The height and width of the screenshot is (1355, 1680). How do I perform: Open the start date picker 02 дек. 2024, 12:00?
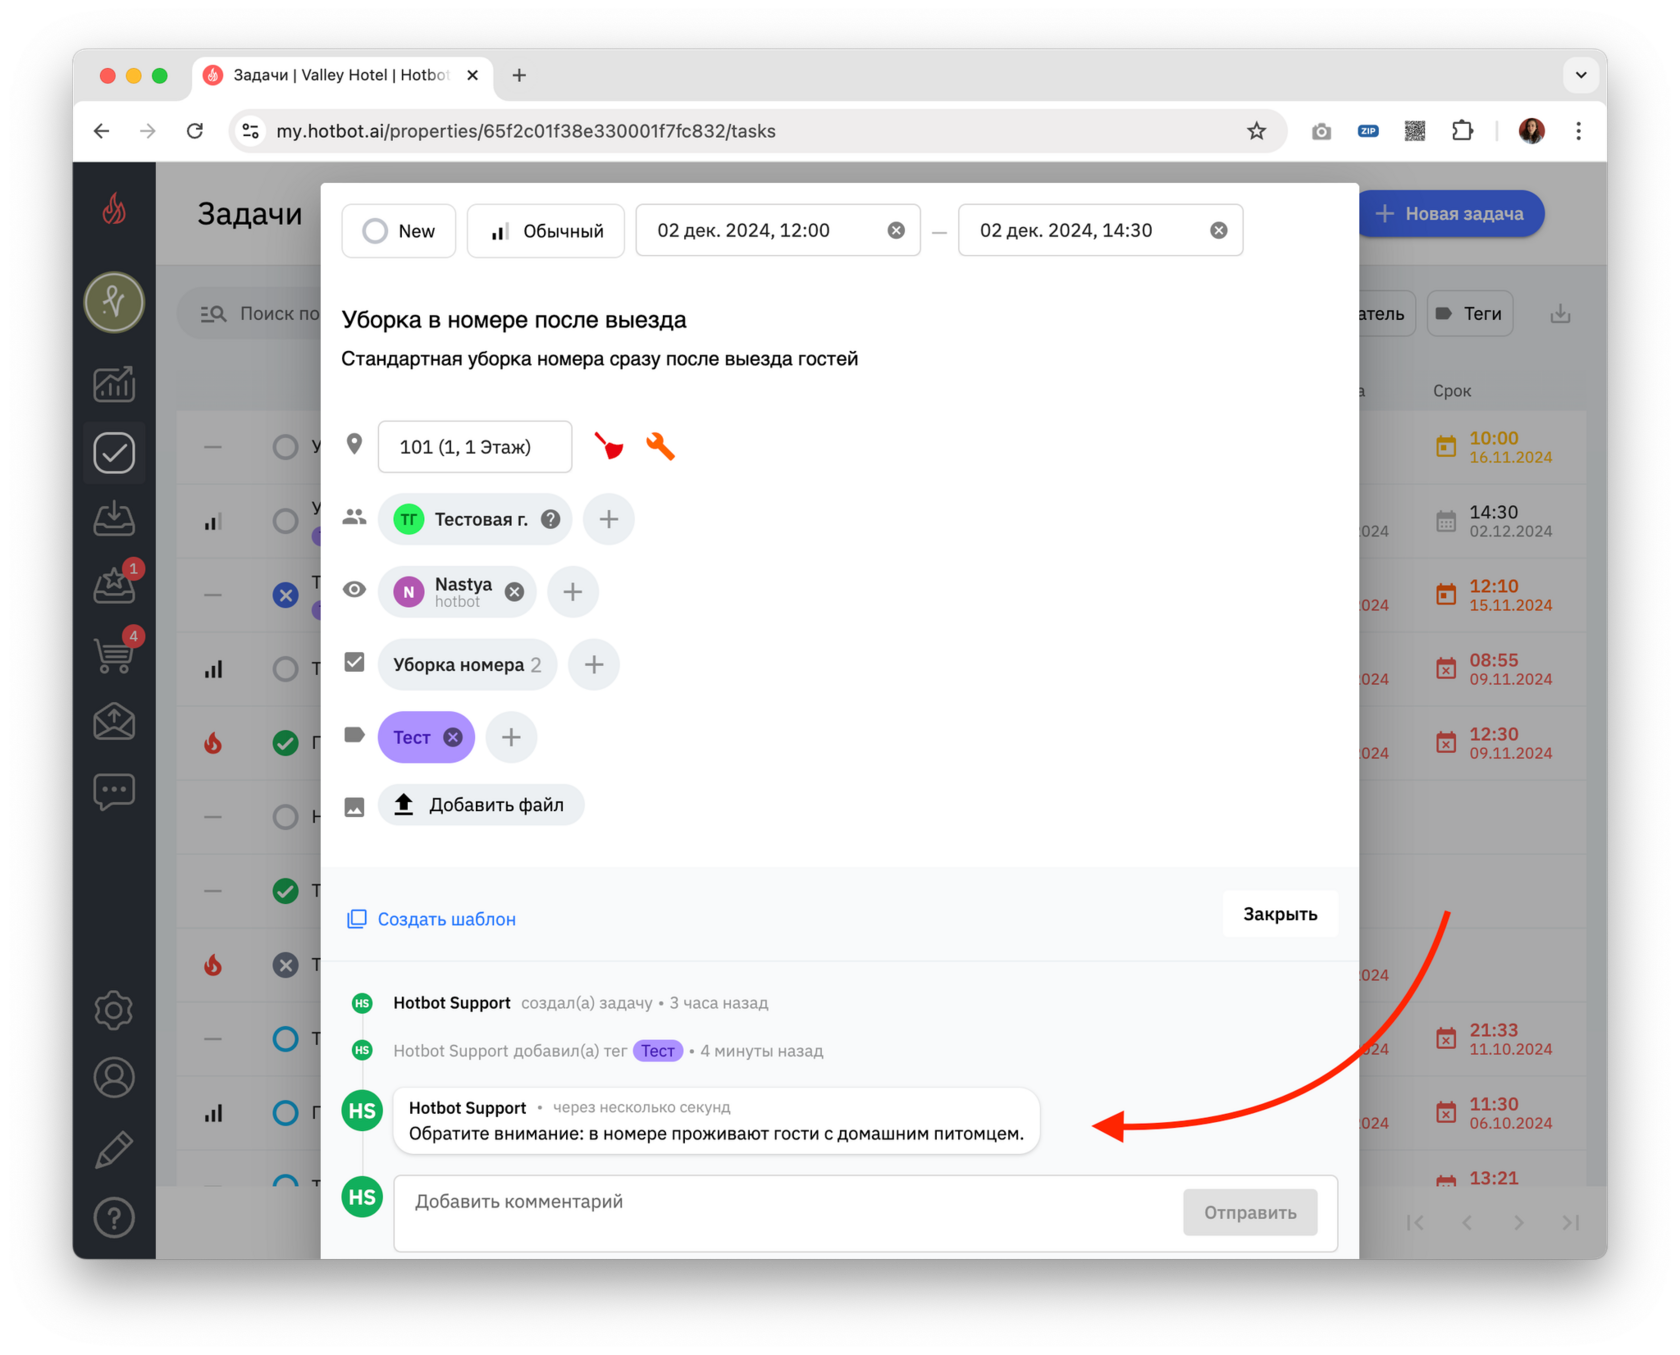pos(778,231)
